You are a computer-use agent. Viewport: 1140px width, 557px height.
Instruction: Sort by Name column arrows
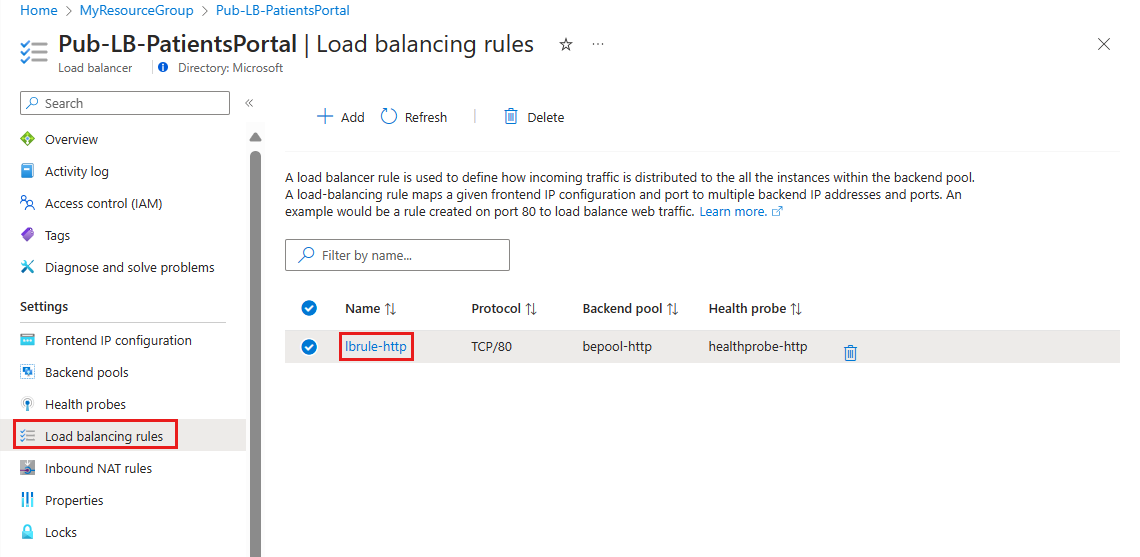(390, 309)
